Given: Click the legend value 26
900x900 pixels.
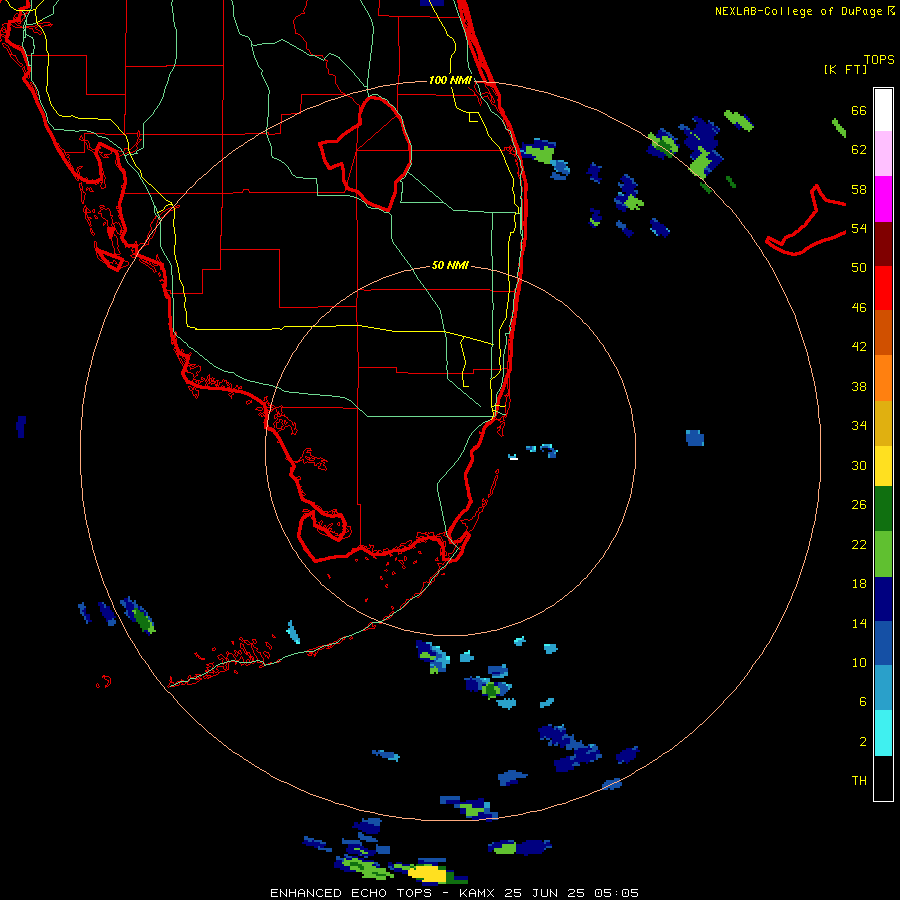Looking at the screenshot, I should [859, 505].
